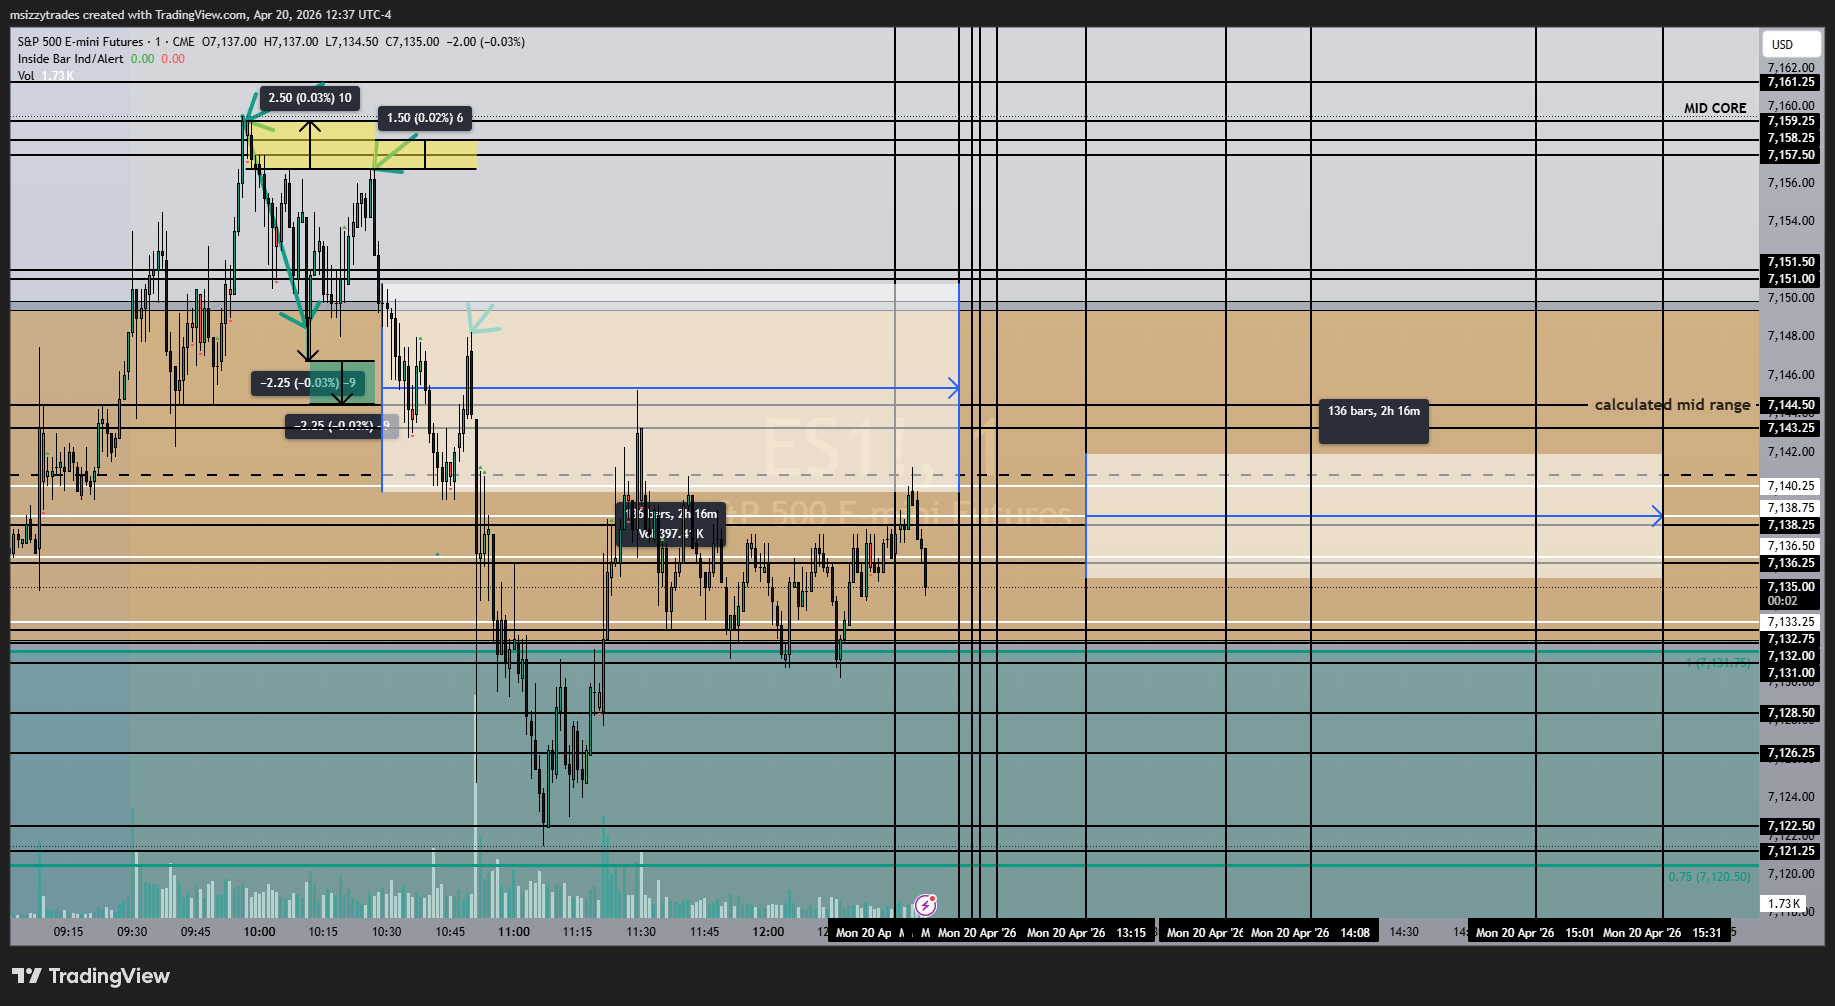Click the 7,128.50 price label

tap(1791, 713)
